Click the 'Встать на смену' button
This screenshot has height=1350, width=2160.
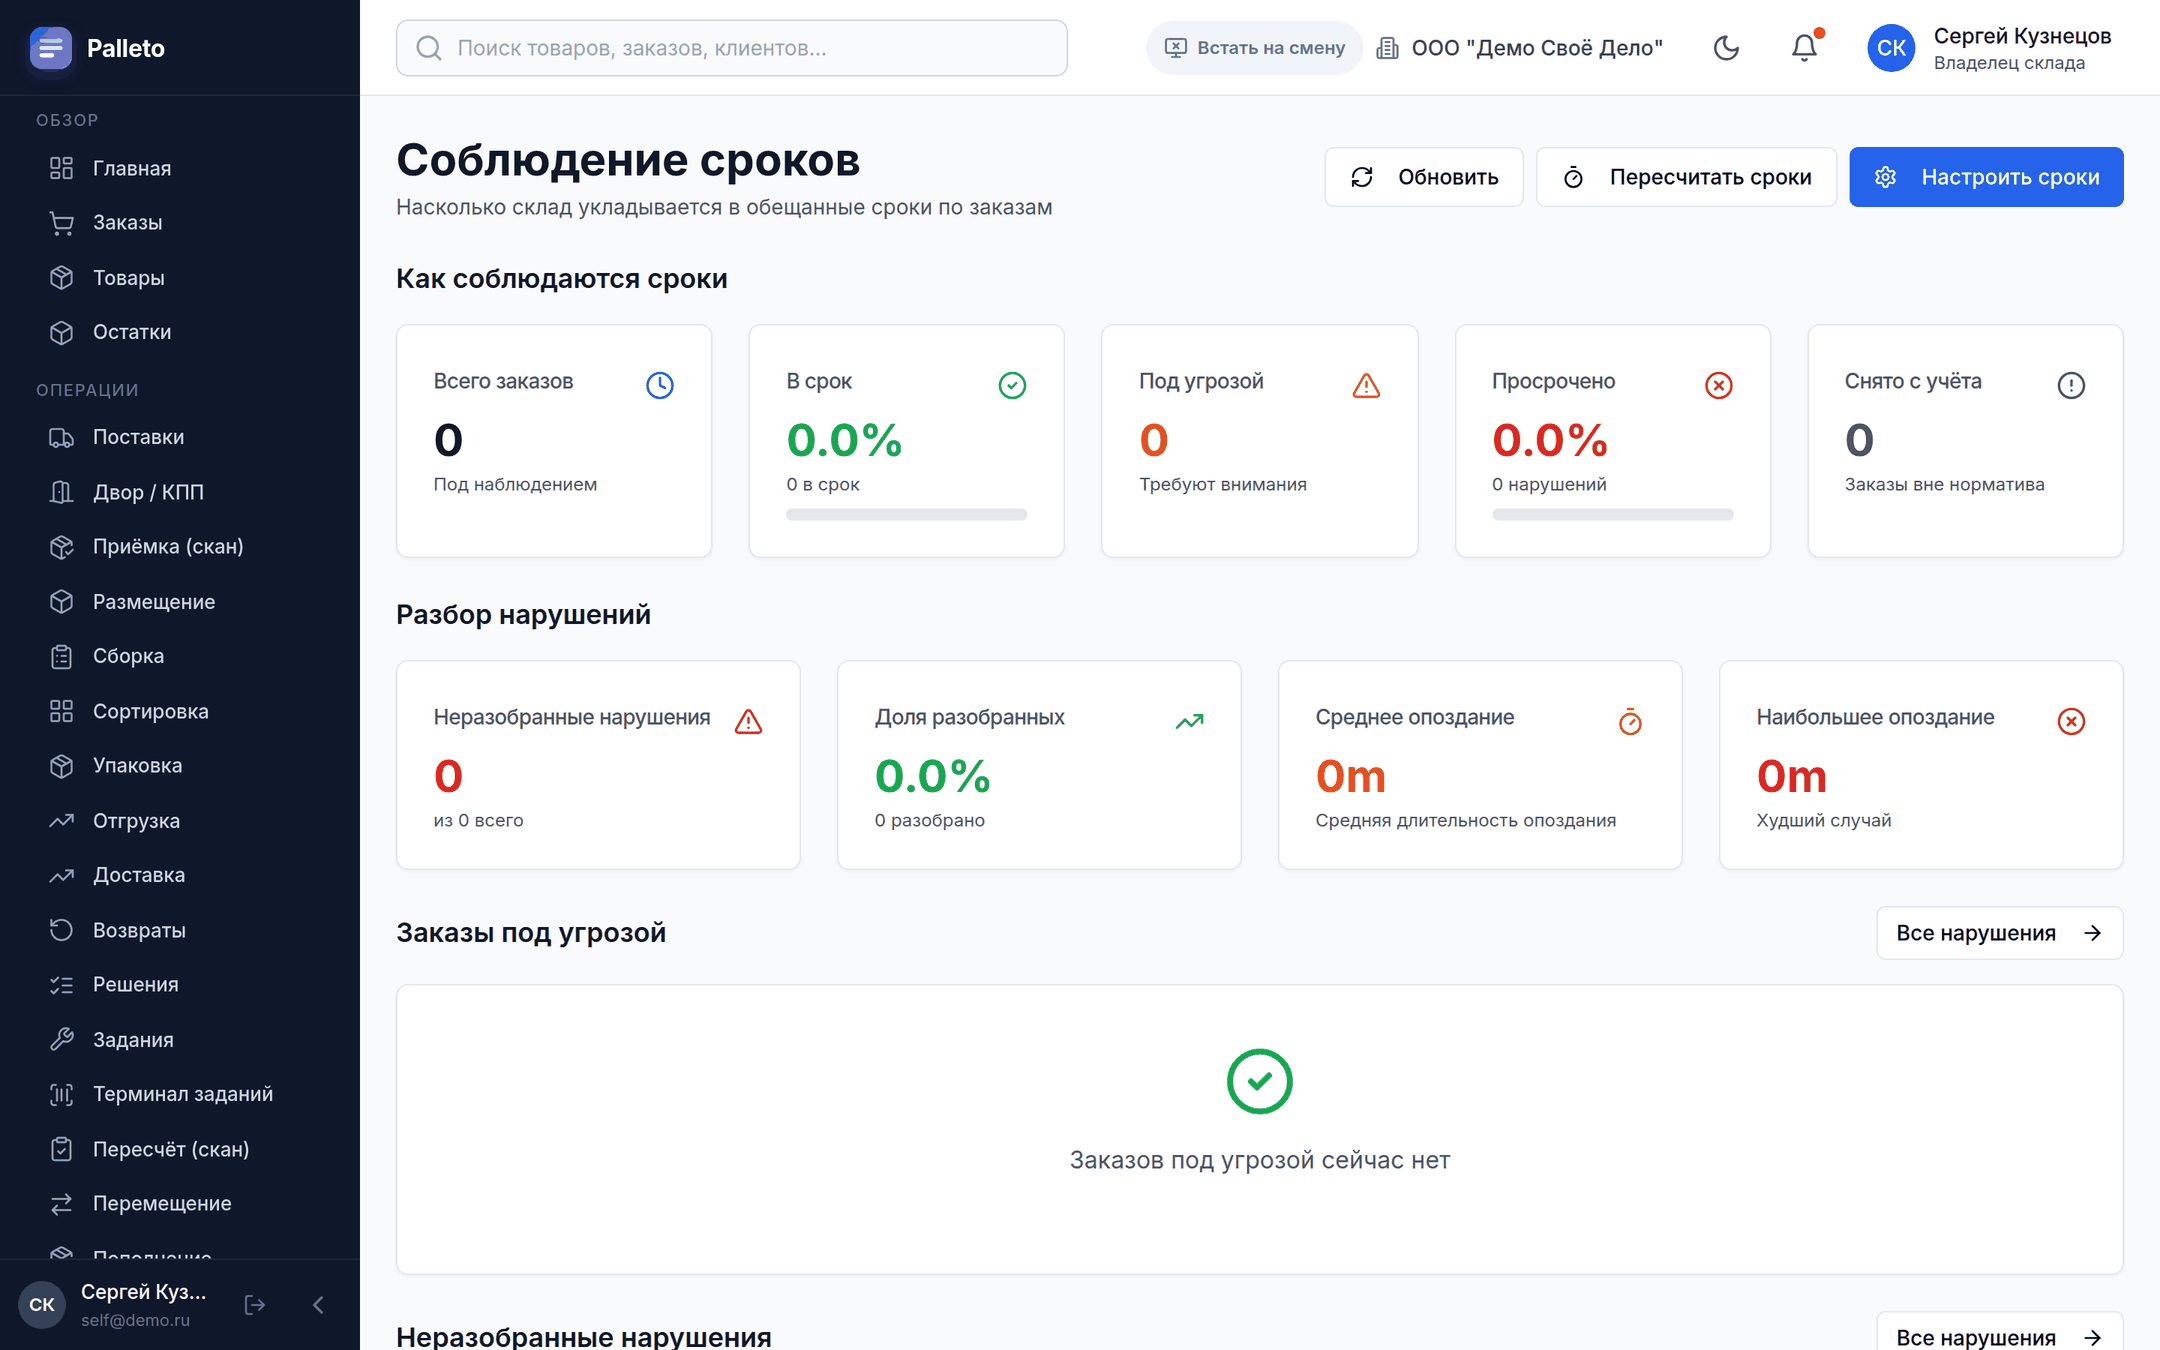tap(1254, 48)
